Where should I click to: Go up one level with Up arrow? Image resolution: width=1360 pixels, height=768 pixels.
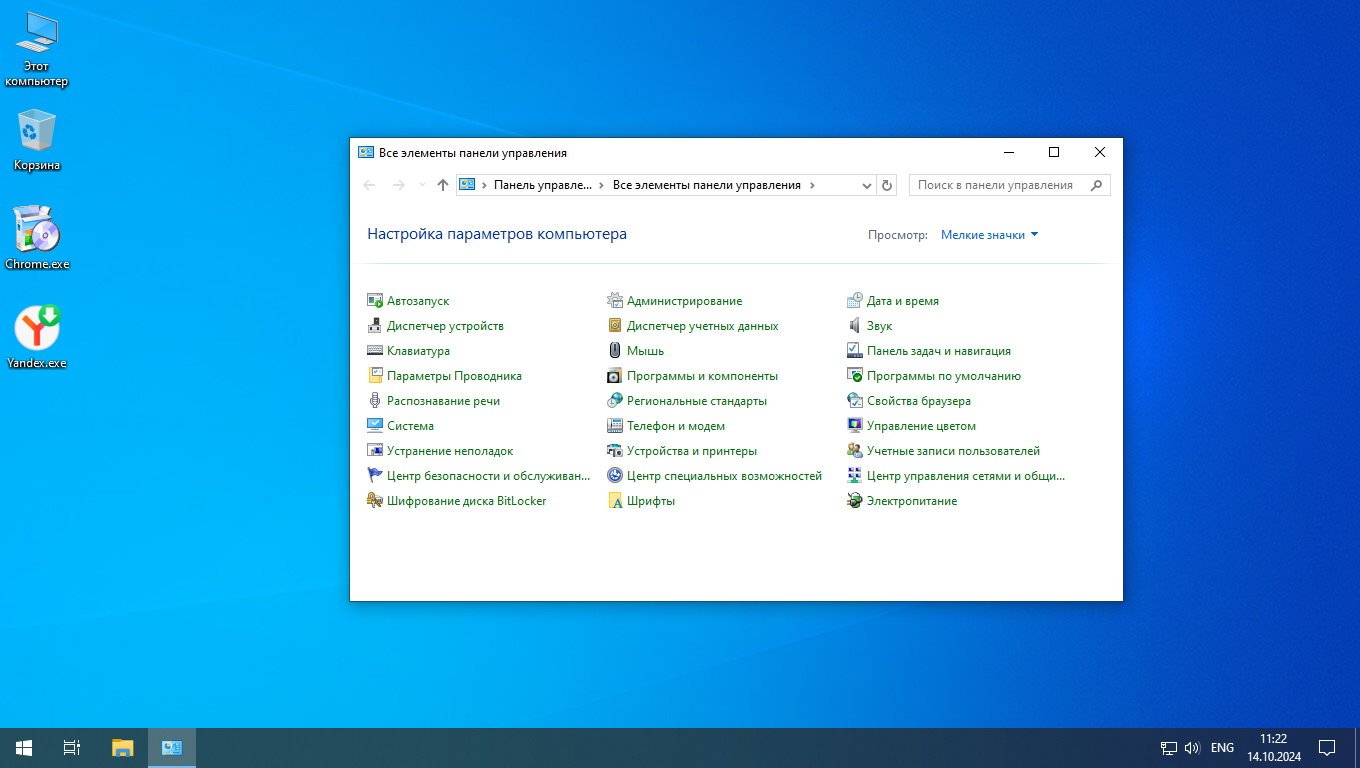tap(443, 185)
